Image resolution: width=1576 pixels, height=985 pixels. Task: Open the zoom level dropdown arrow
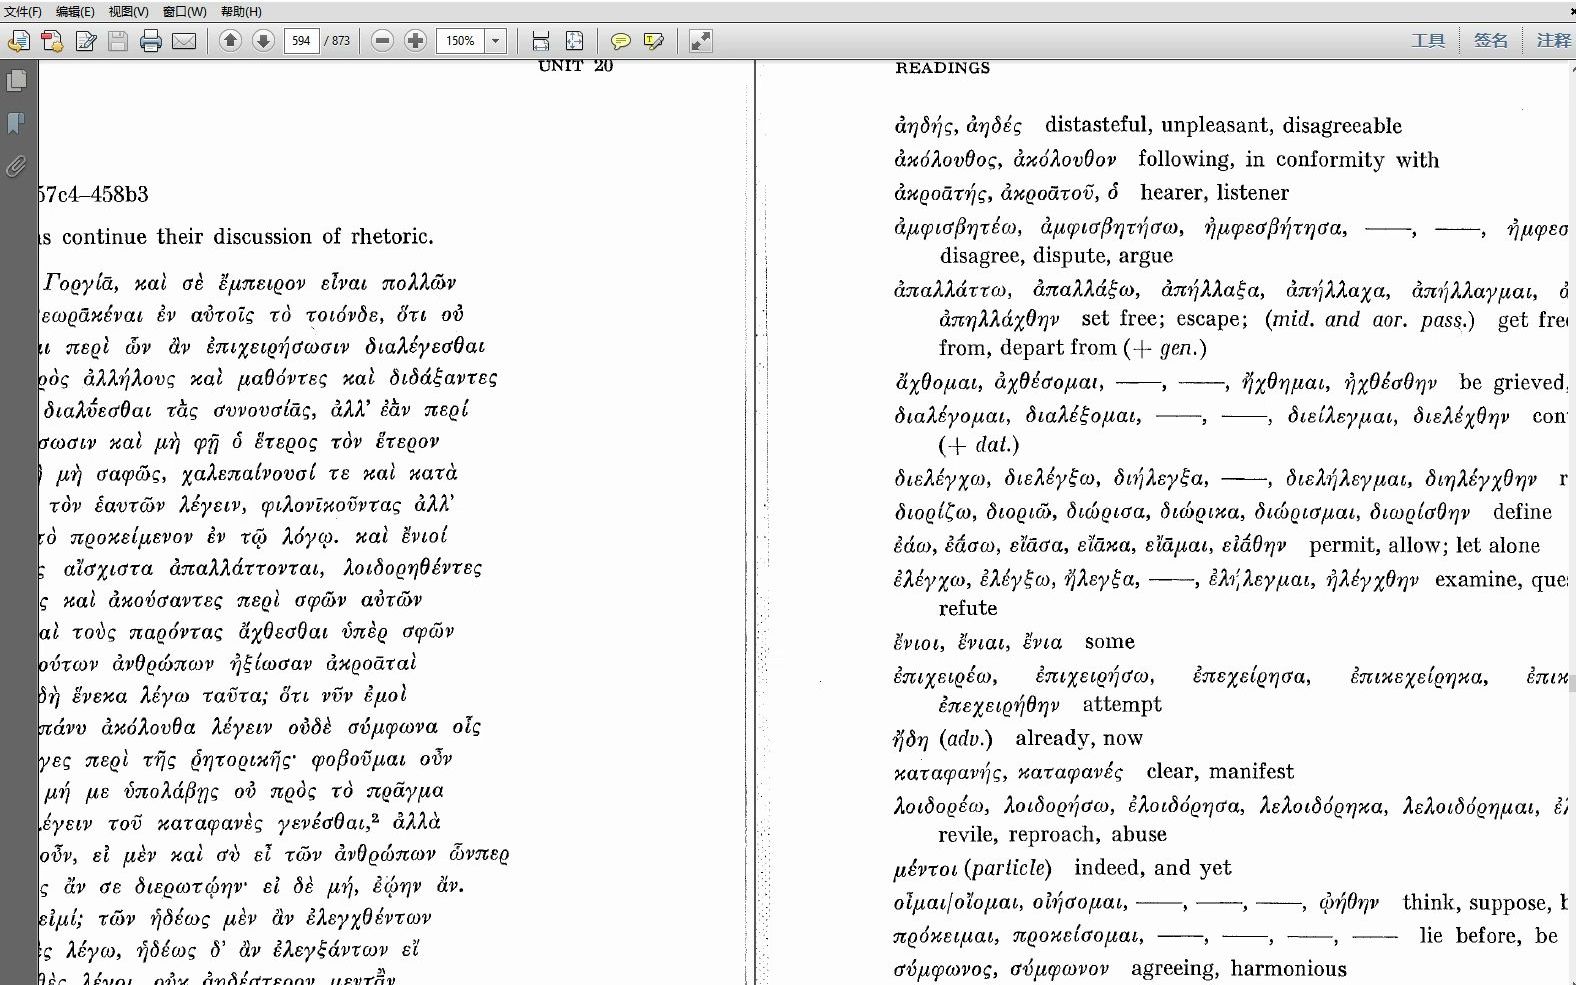(495, 41)
